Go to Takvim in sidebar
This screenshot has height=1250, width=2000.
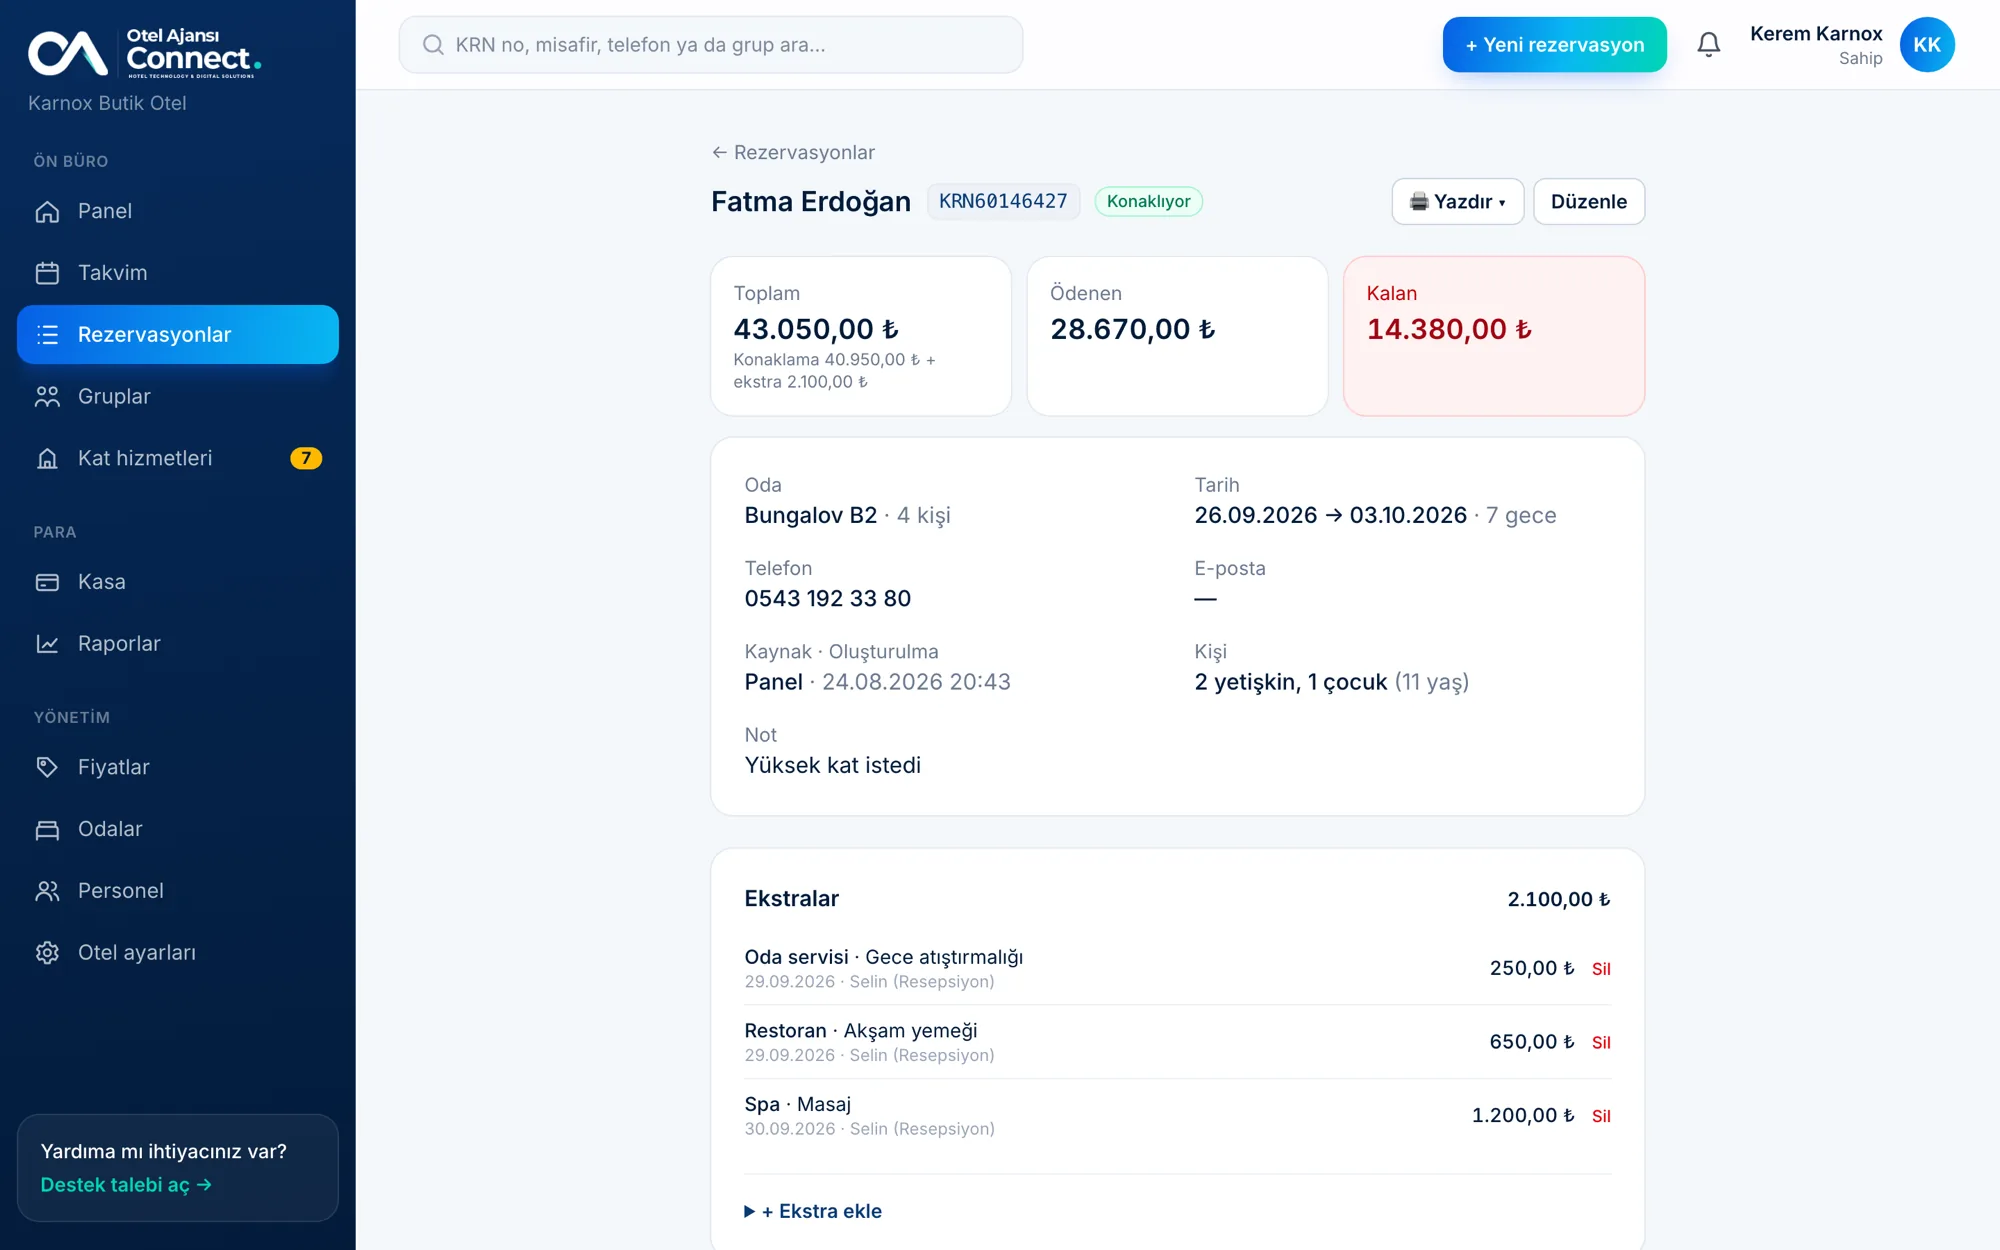(178, 273)
